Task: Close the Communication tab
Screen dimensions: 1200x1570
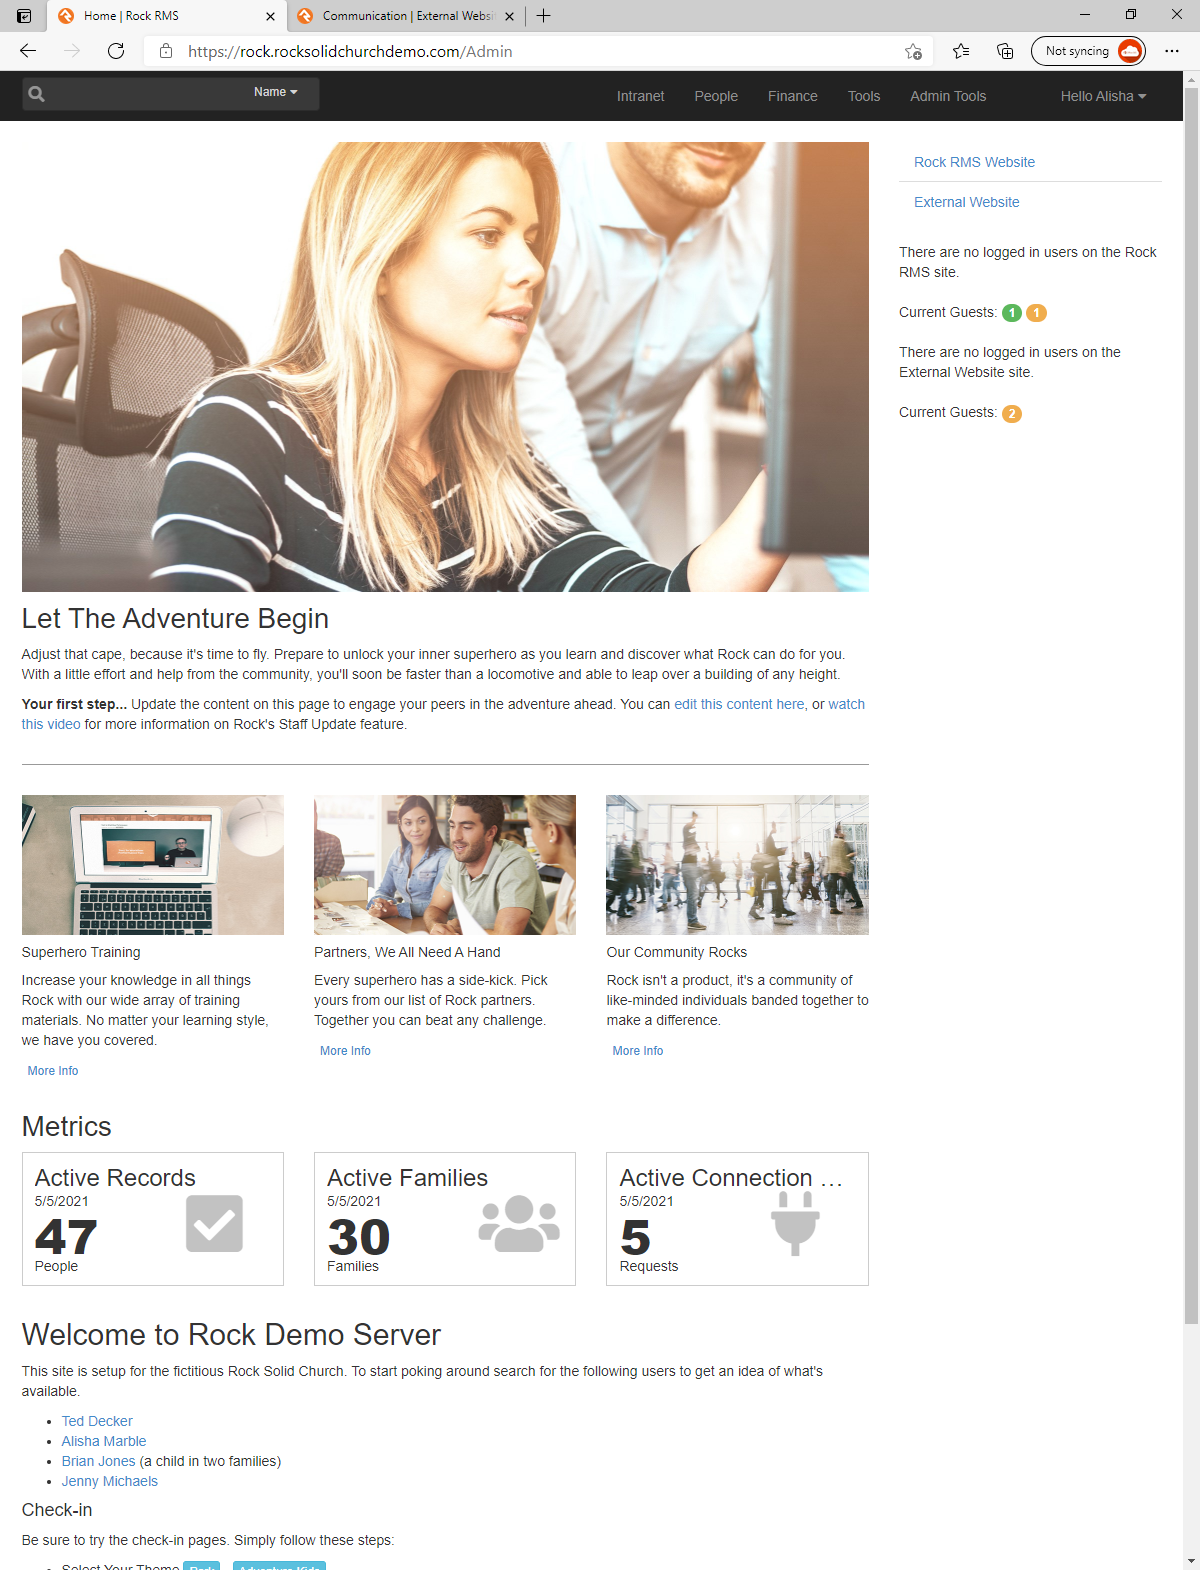Action: point(509,16)
